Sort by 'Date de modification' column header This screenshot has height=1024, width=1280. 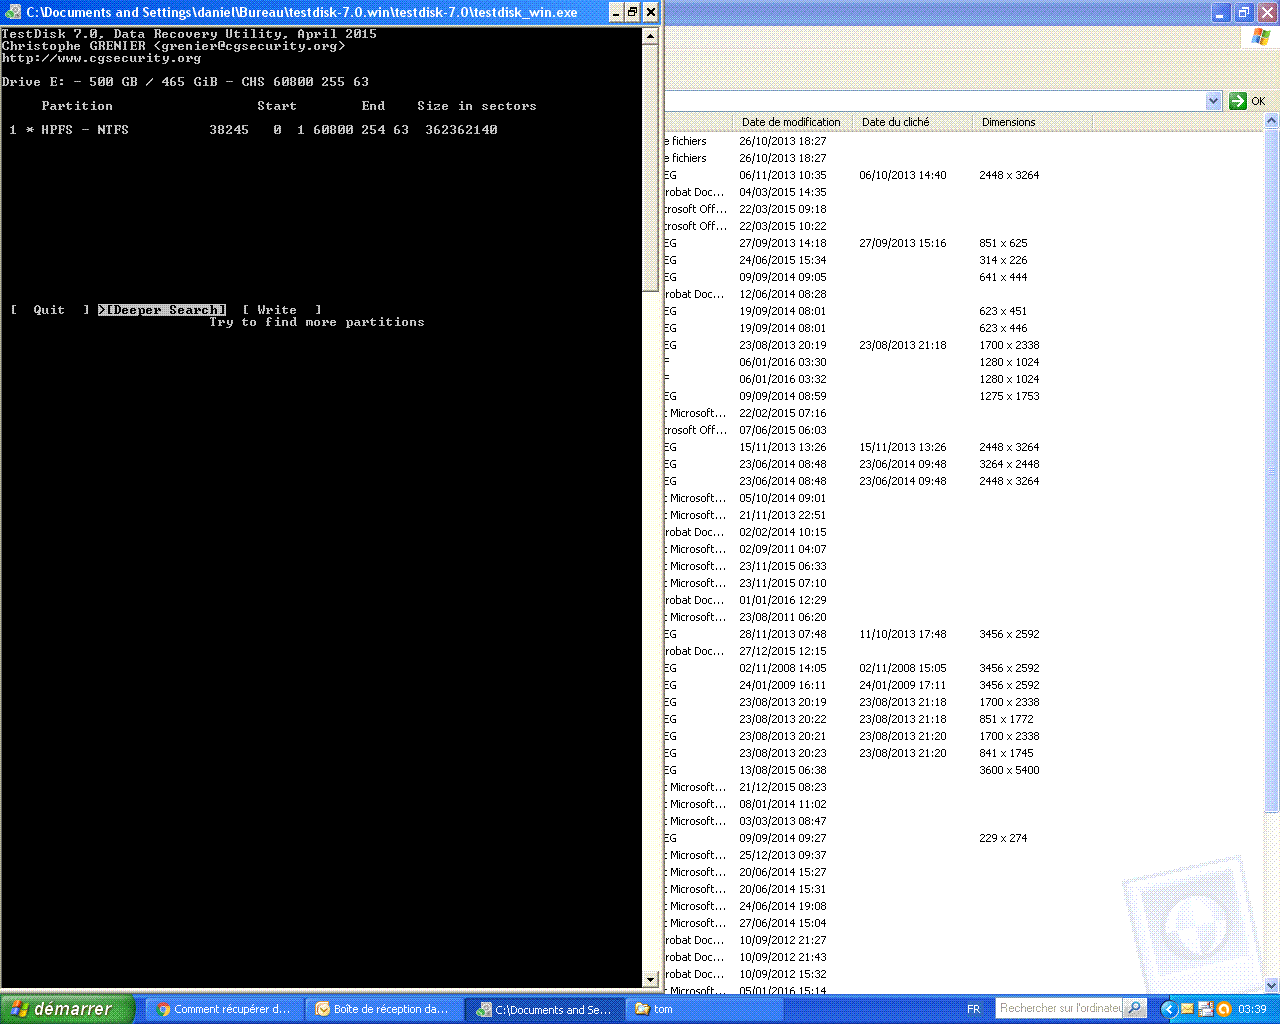[x=792, y=122]
